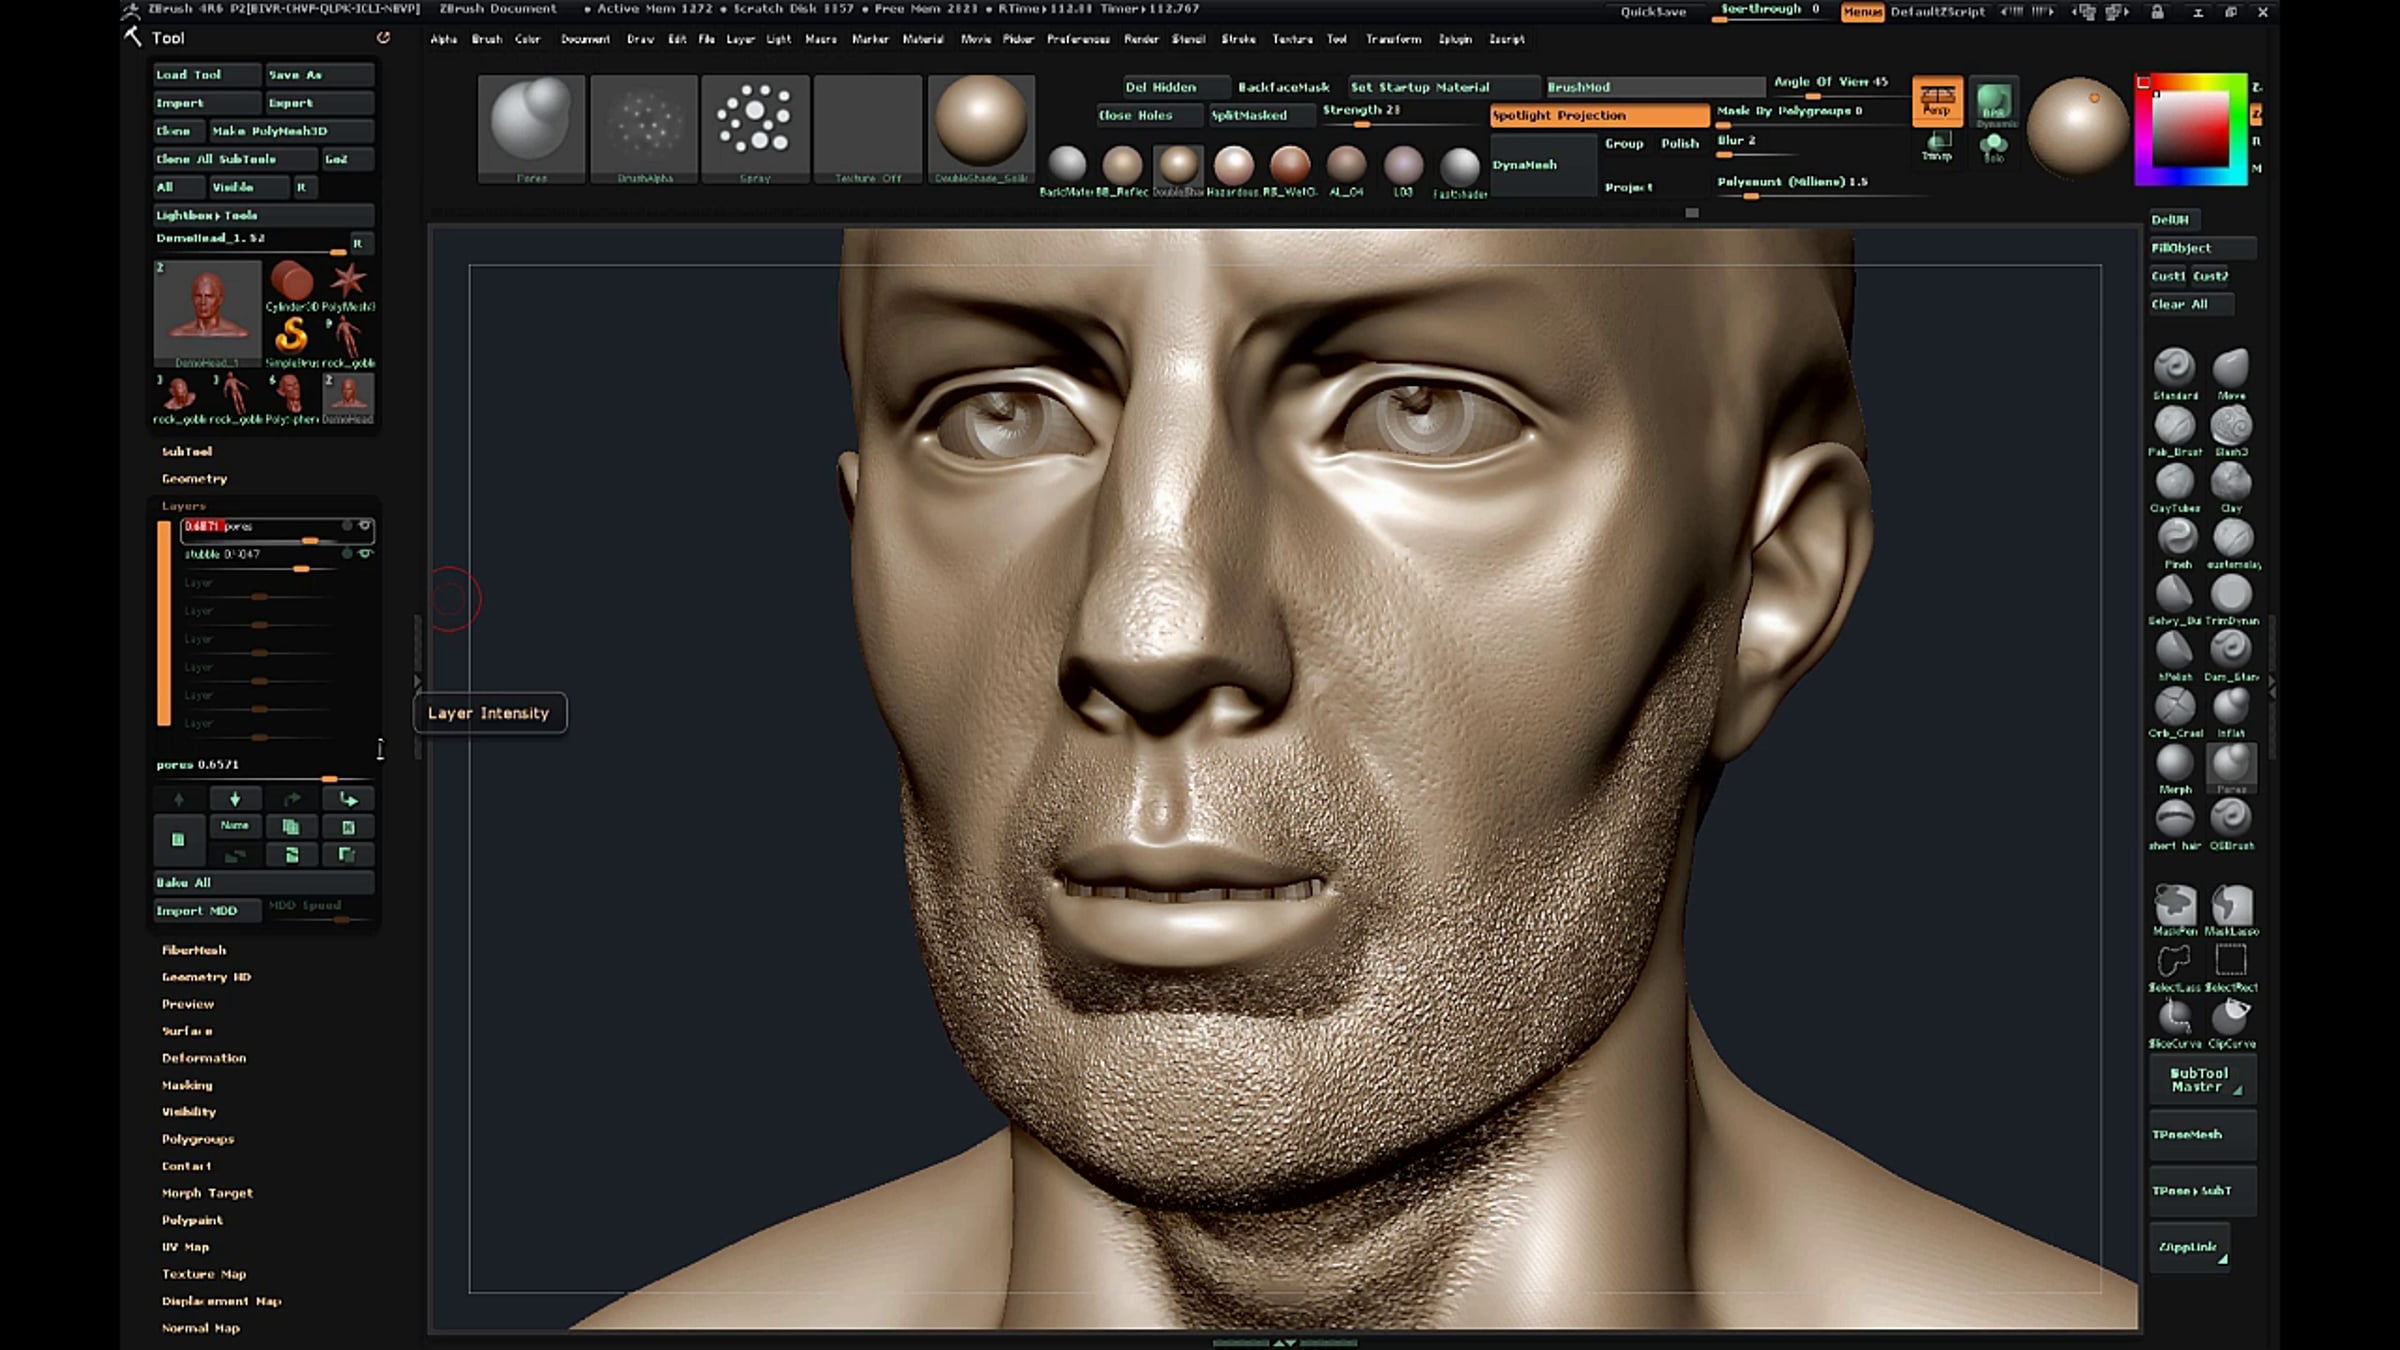Click Make PolyMesh3D button

(292, 131)
